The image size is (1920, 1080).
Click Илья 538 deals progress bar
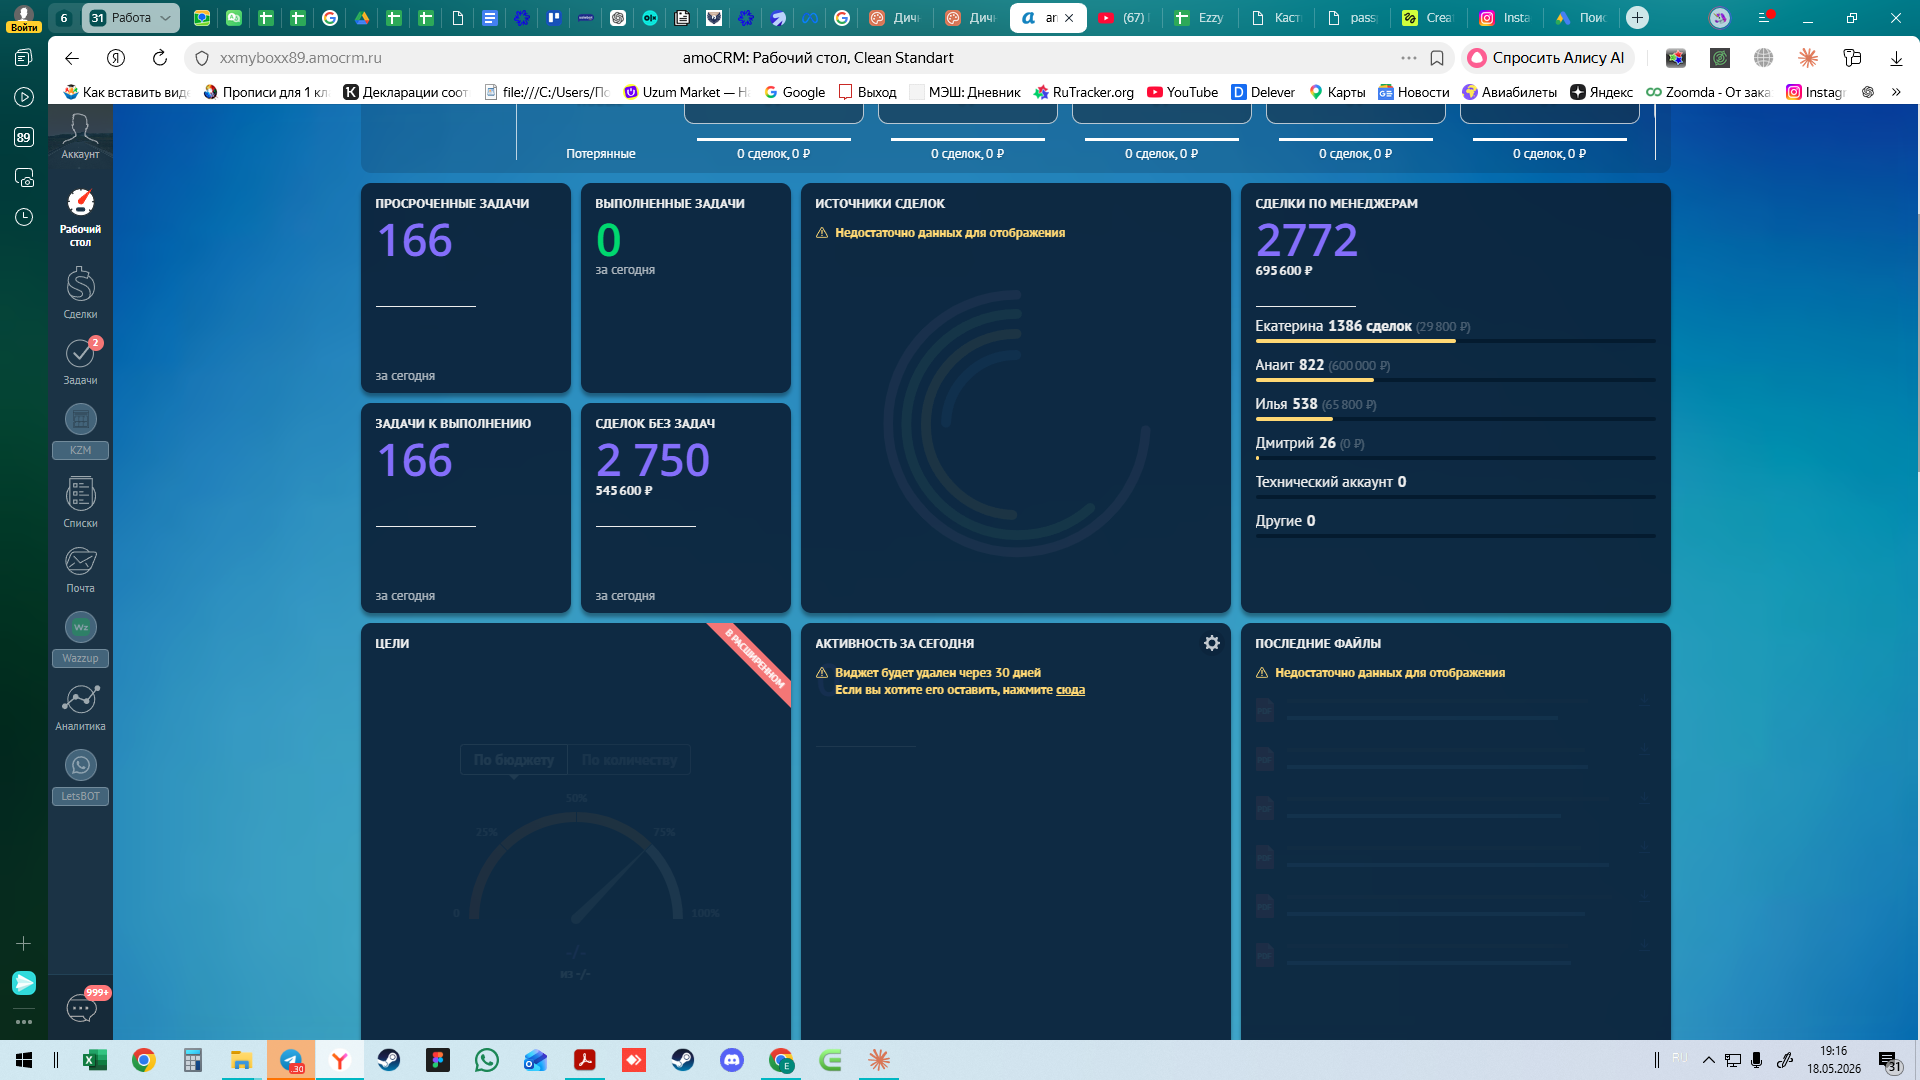tap(1455, 419)
